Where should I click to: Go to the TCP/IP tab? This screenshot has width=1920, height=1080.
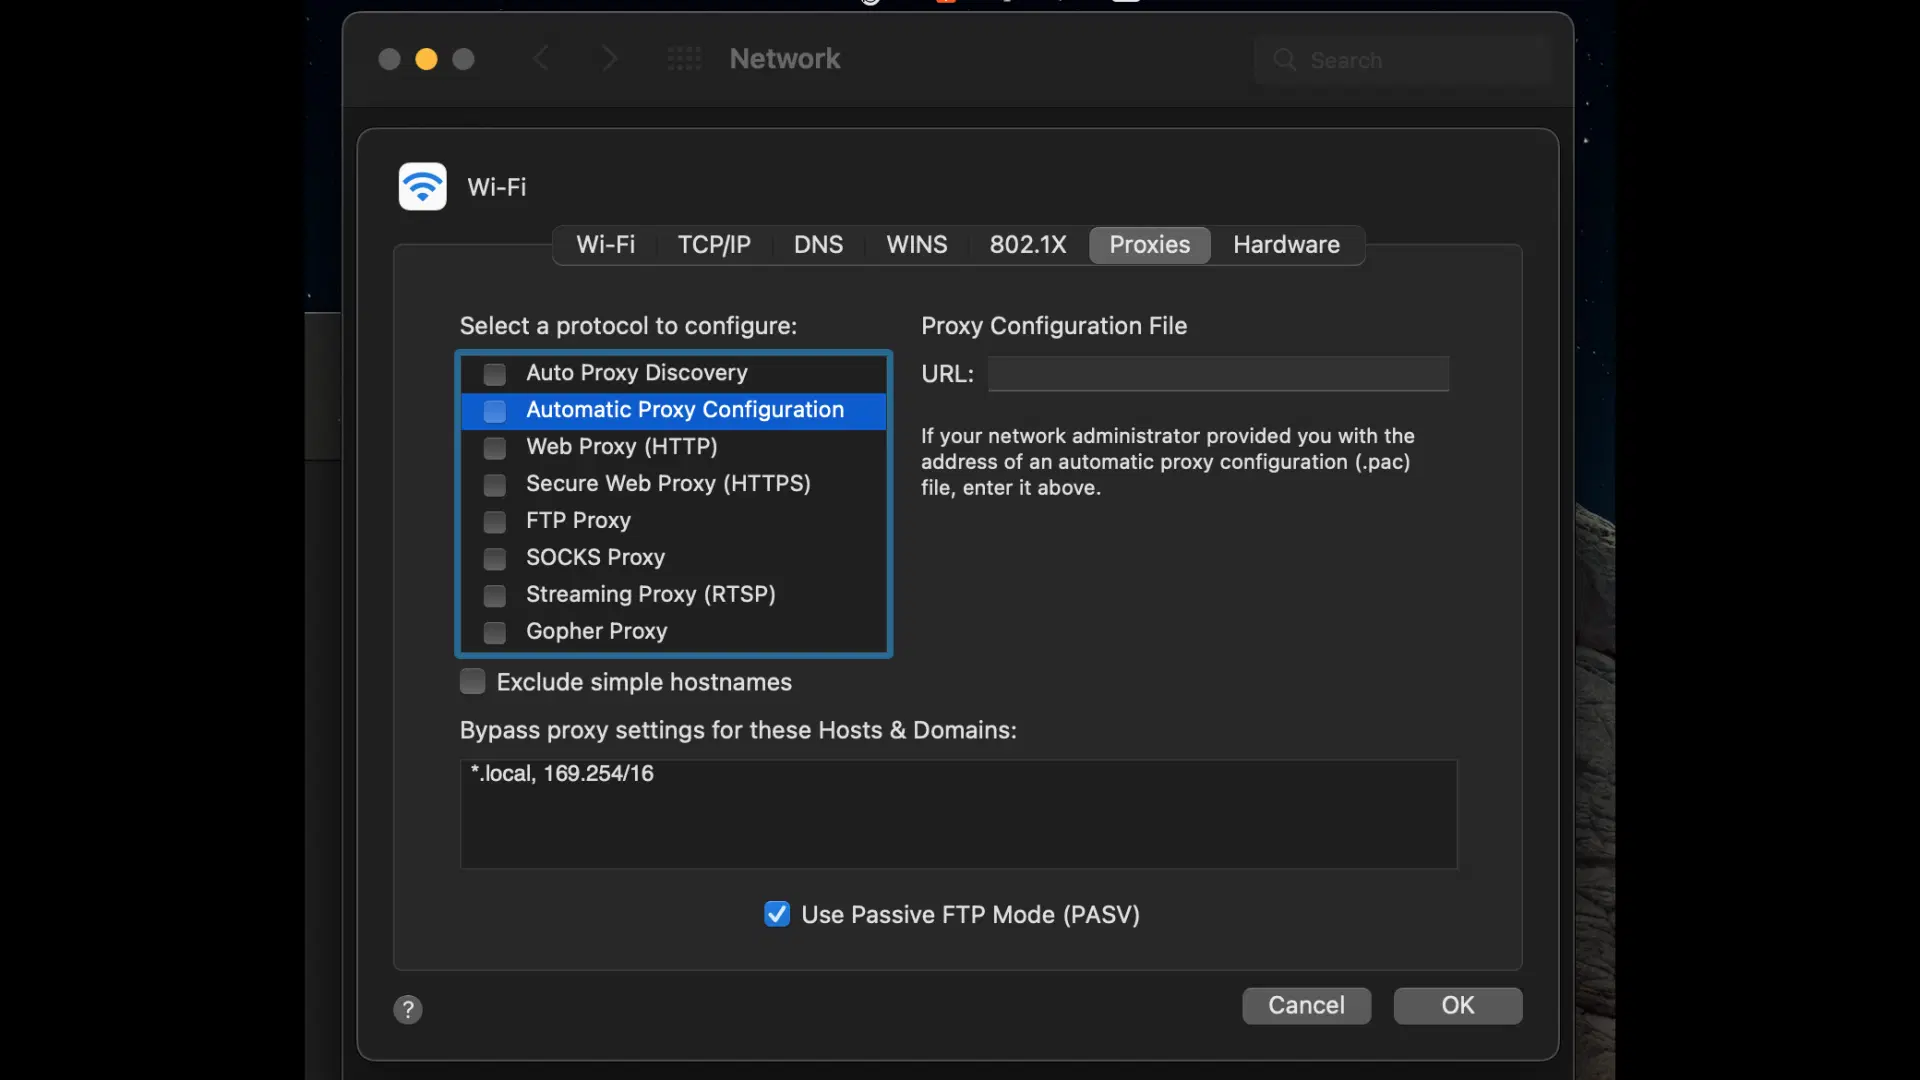pyautogui.click(x=713, y=245)
